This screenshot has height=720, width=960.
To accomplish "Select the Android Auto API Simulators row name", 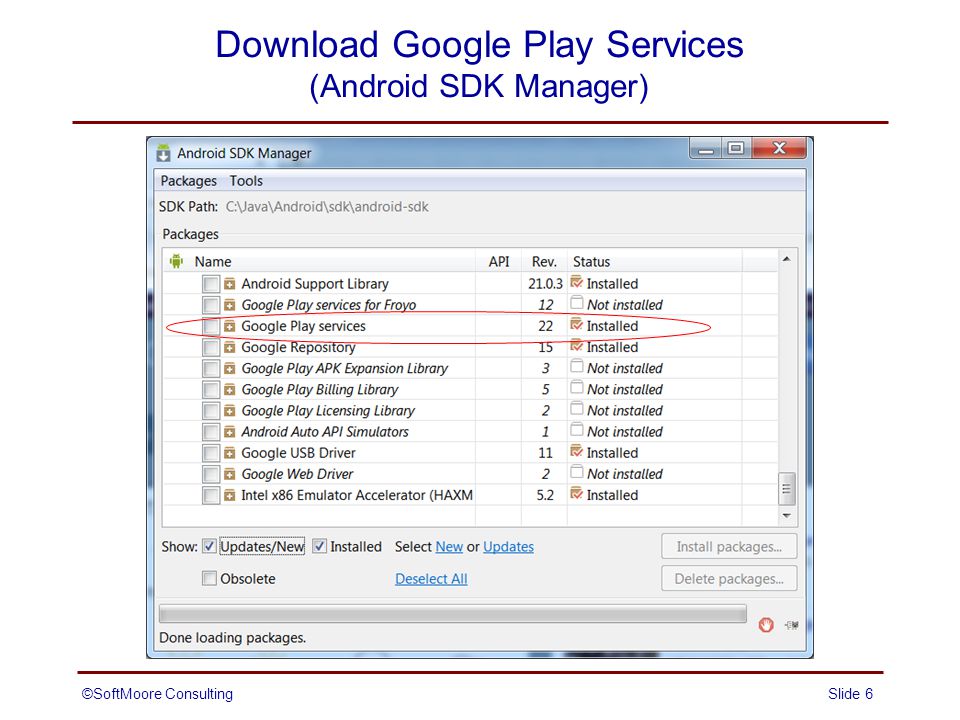I will pyautogui.click(x=324, y=432).
